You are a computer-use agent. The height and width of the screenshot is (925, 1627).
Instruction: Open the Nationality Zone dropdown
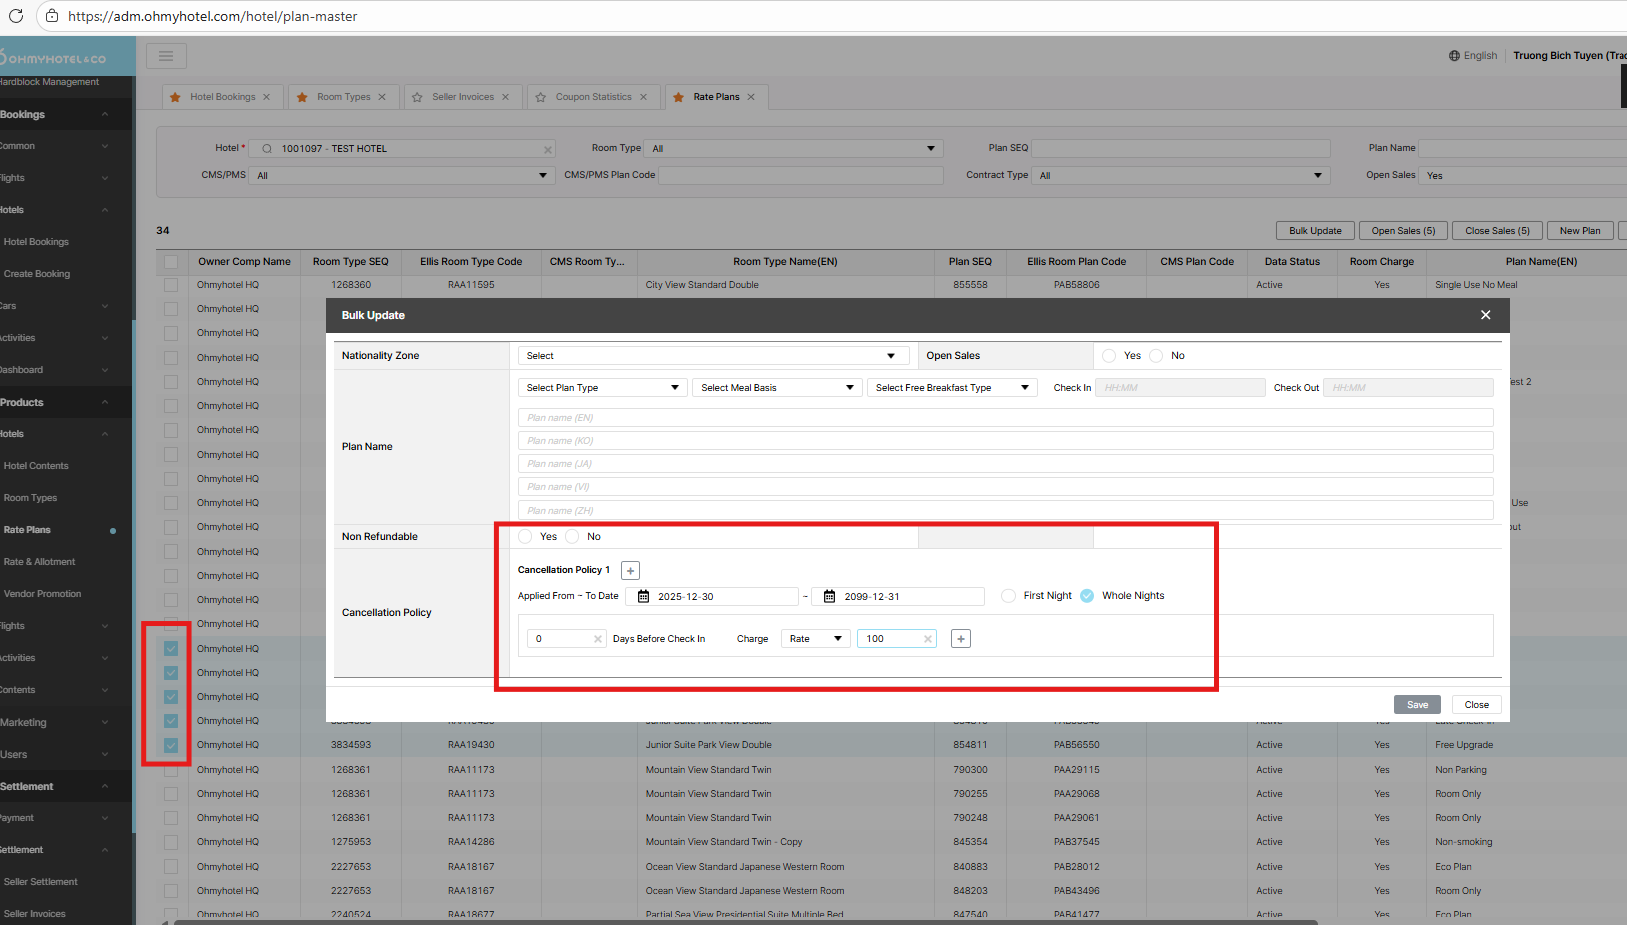pyautogui.click(x=712, y=356)
